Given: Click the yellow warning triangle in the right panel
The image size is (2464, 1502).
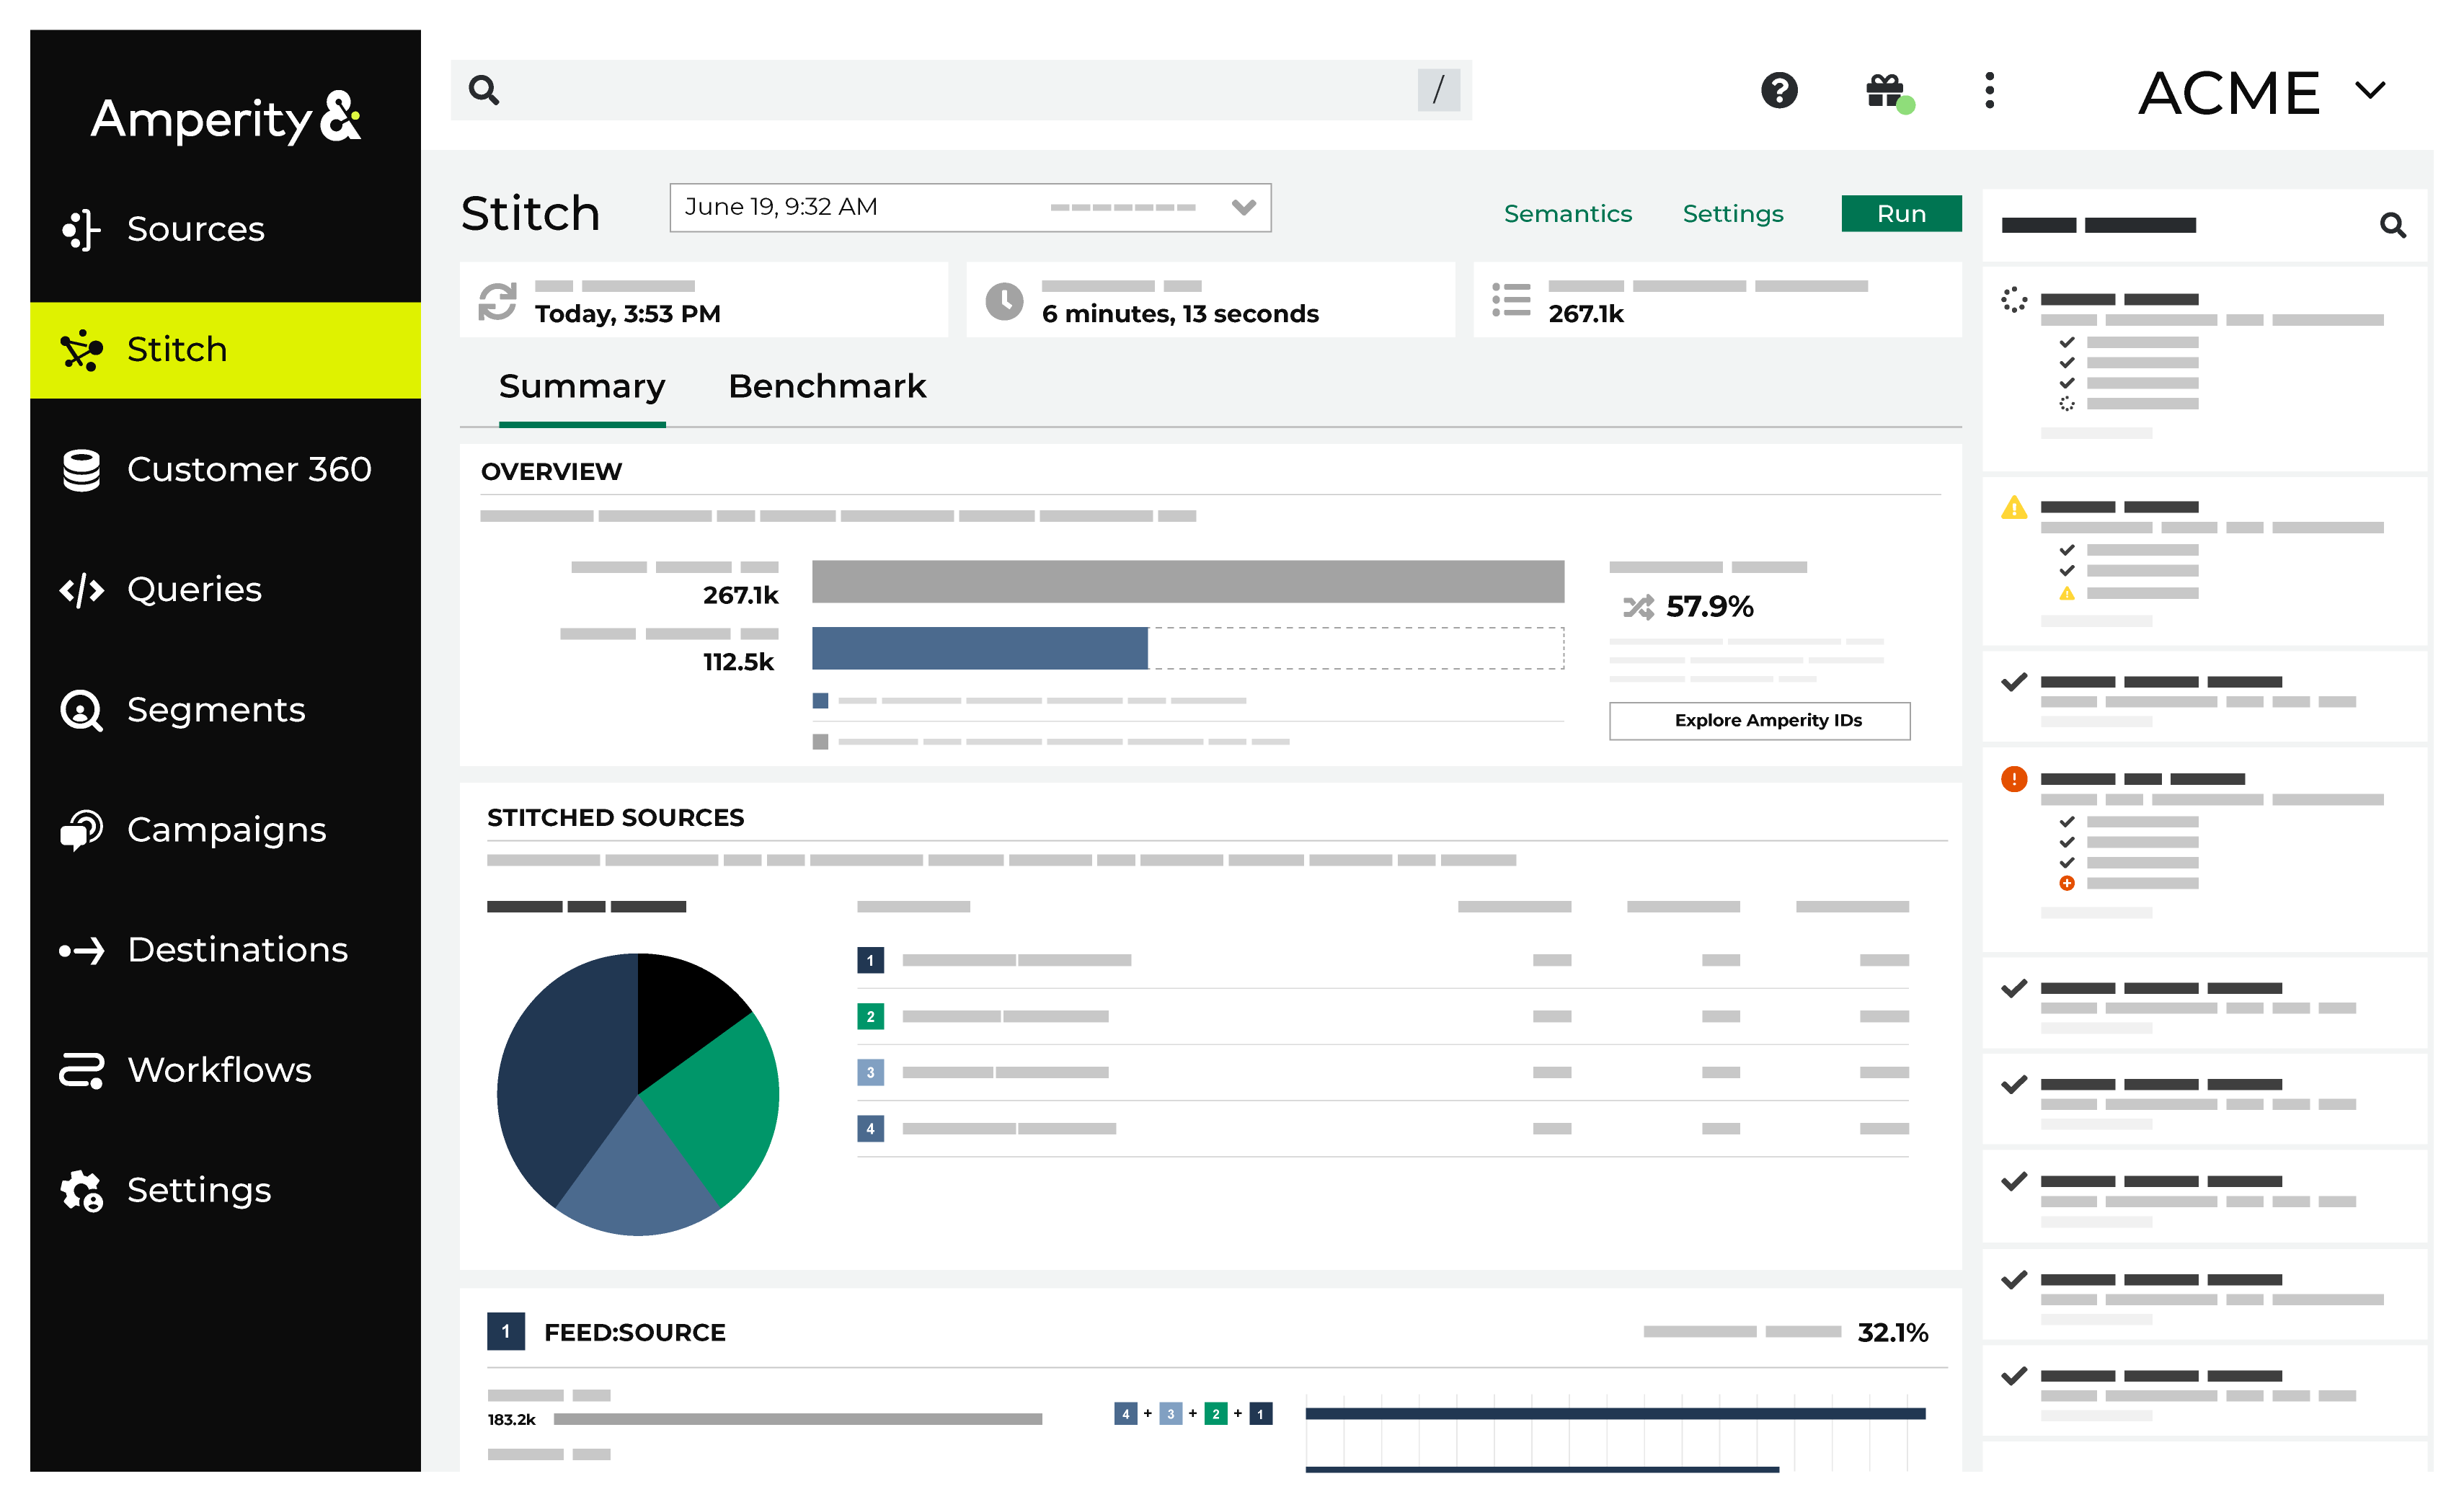Looking at the screenshot, I should 2013,508.
